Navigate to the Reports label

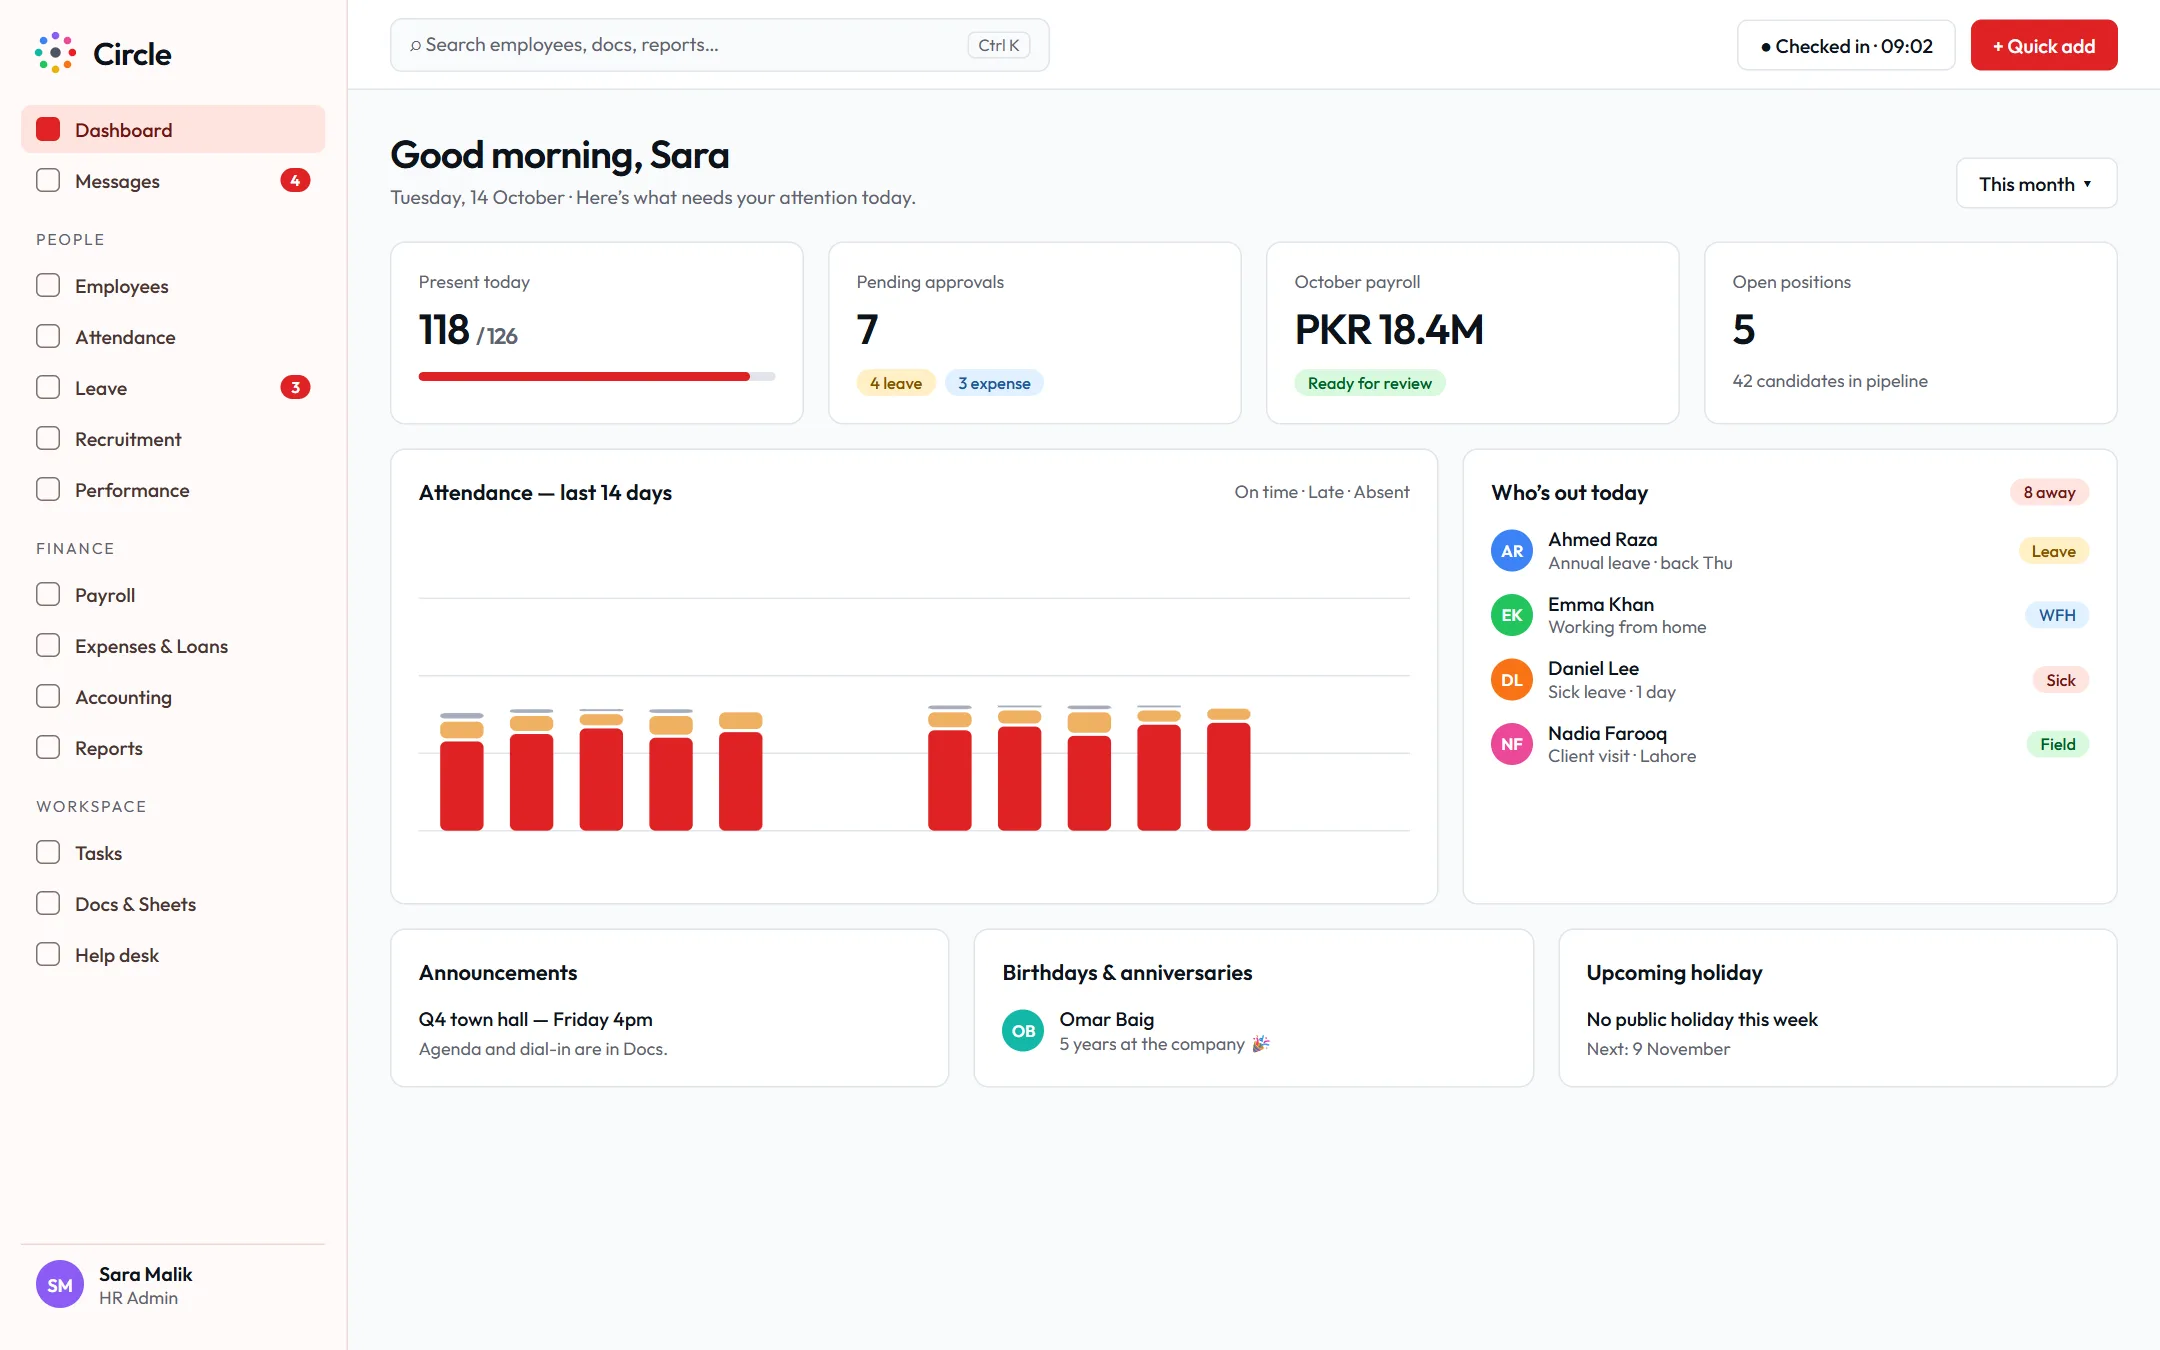(x=109, y=748)
